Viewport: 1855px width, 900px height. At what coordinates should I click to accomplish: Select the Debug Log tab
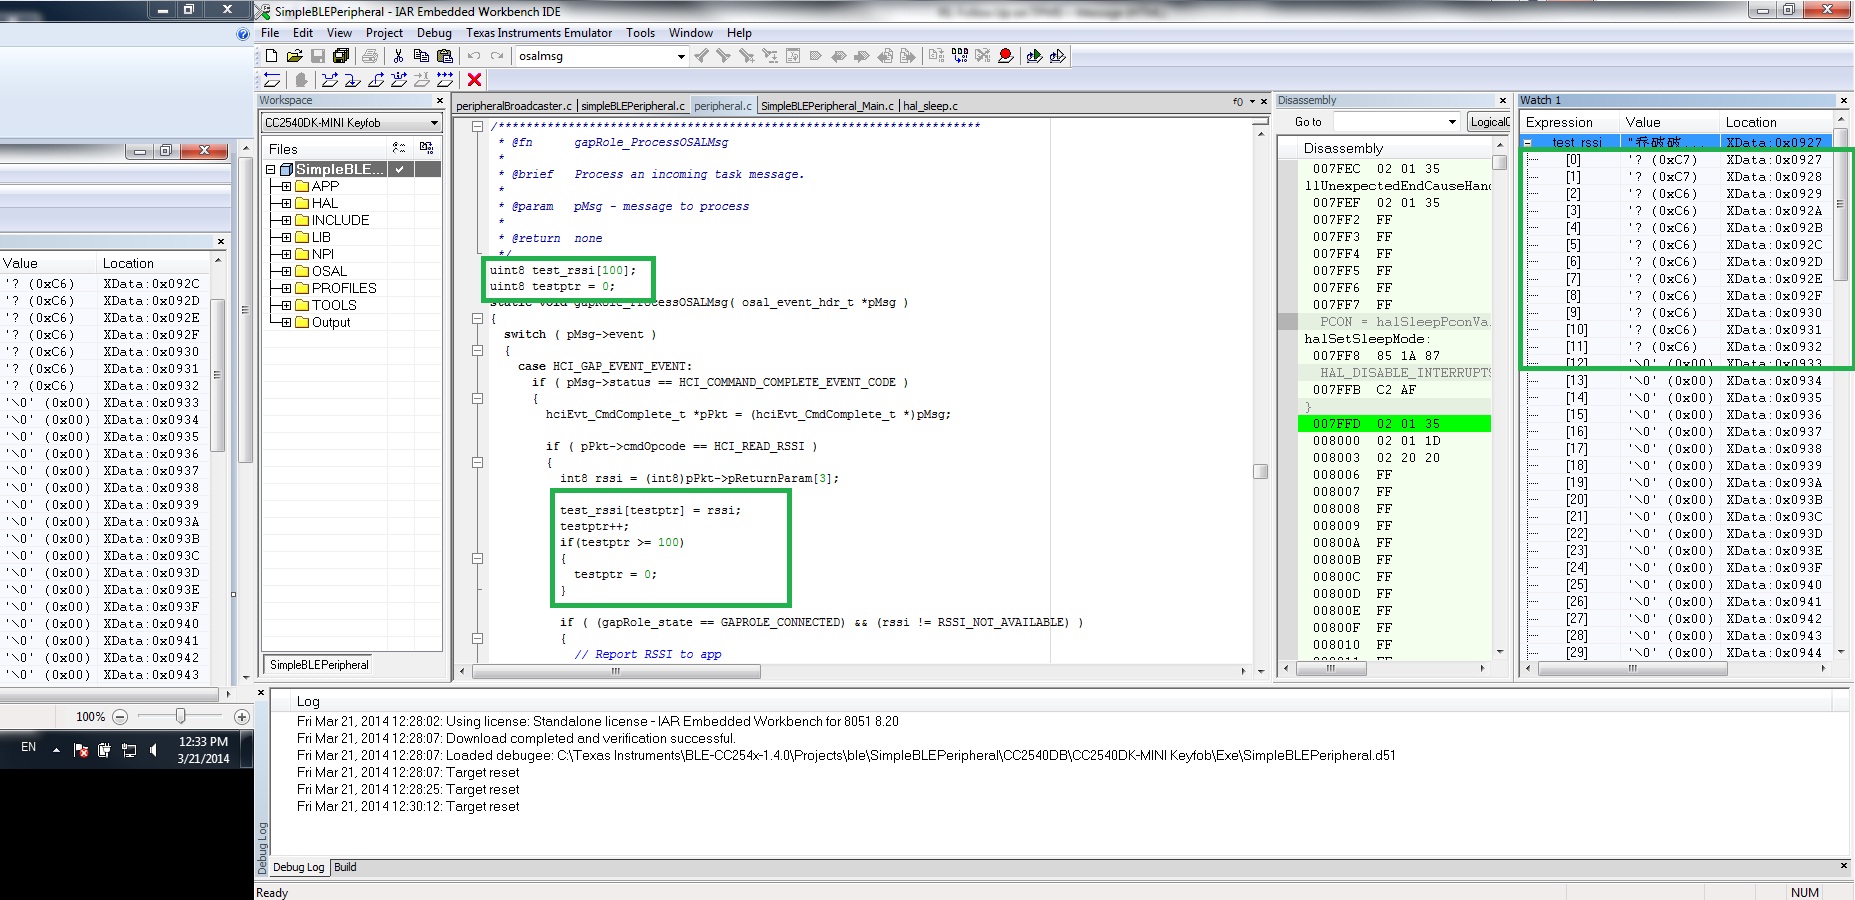pyautogui.click(x=298, y=867)
